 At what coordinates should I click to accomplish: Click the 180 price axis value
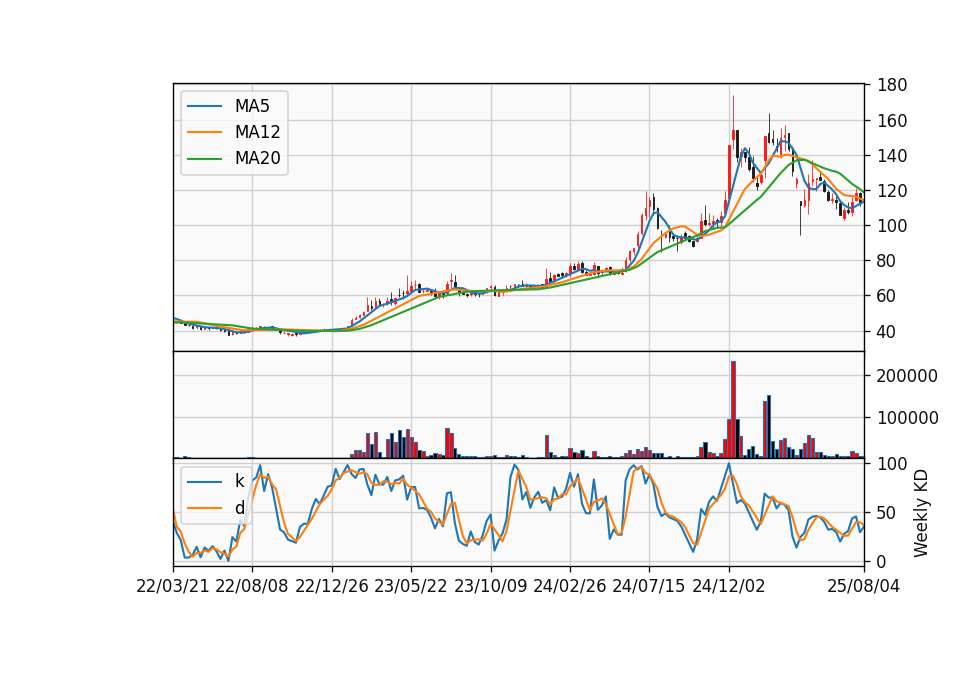coord(892,85)
